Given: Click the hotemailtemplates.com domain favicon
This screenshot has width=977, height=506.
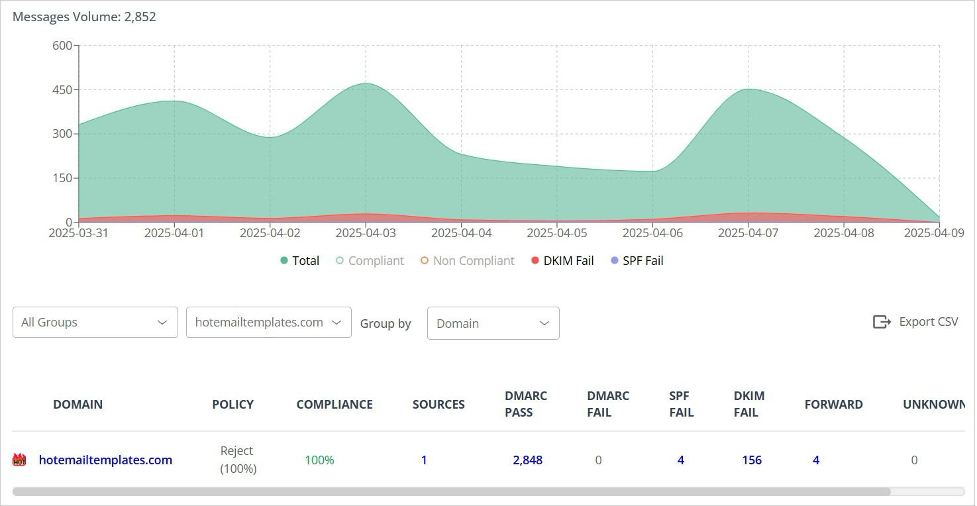Looking at the screenshot, I should click(18, 460).
